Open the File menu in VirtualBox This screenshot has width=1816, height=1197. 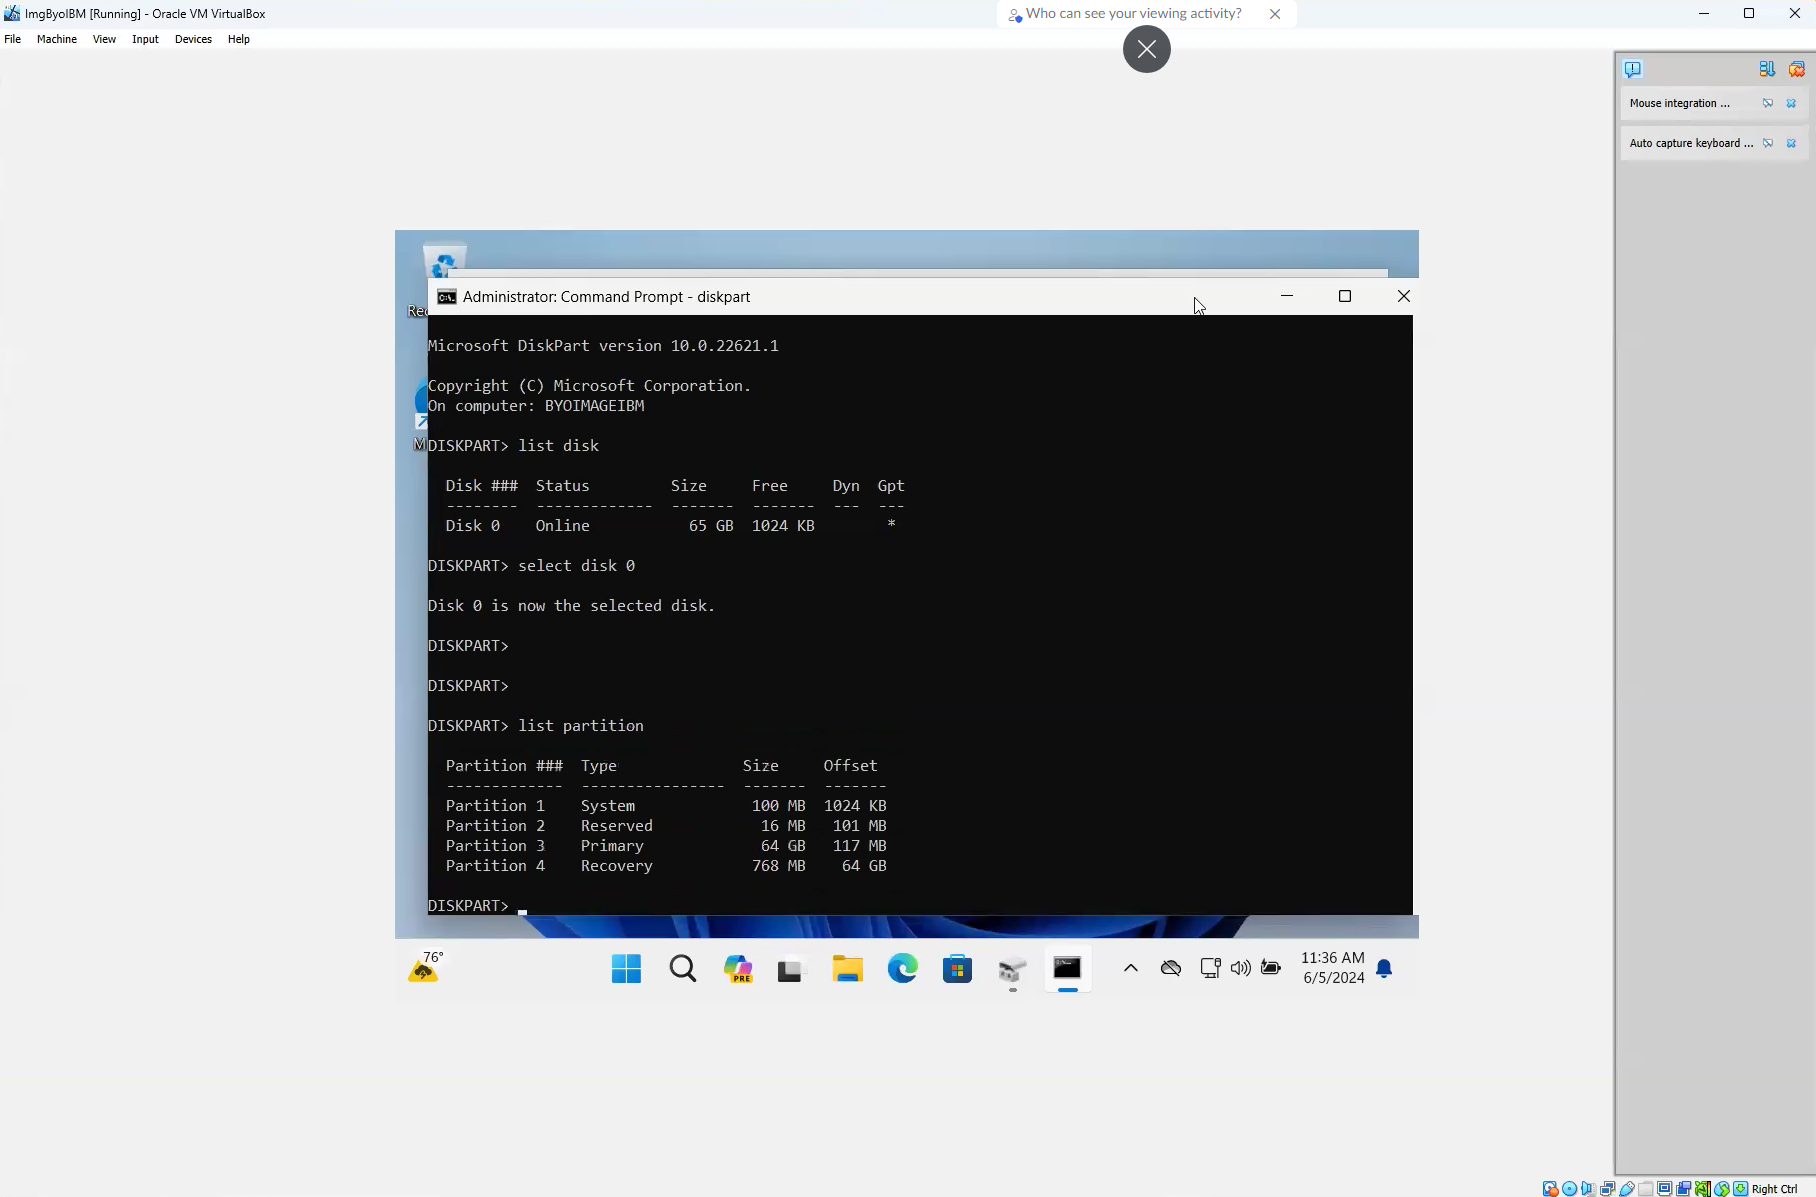12,39
